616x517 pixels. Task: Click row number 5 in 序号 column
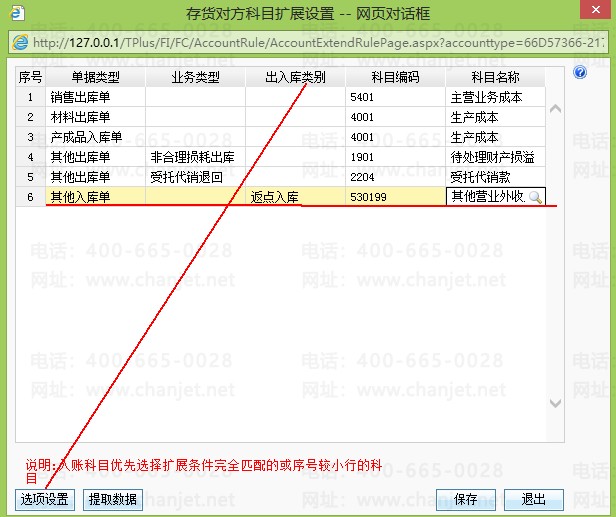tap(30, 177)
